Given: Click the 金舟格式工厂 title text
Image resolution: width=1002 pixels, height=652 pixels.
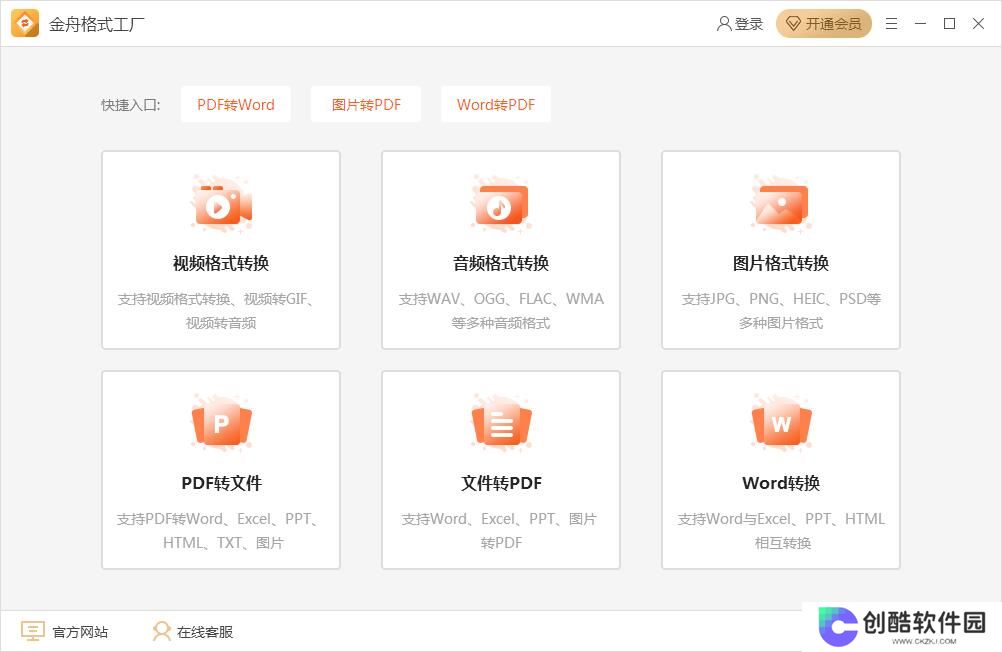Looking at the screenshot, I should [96, 24].
